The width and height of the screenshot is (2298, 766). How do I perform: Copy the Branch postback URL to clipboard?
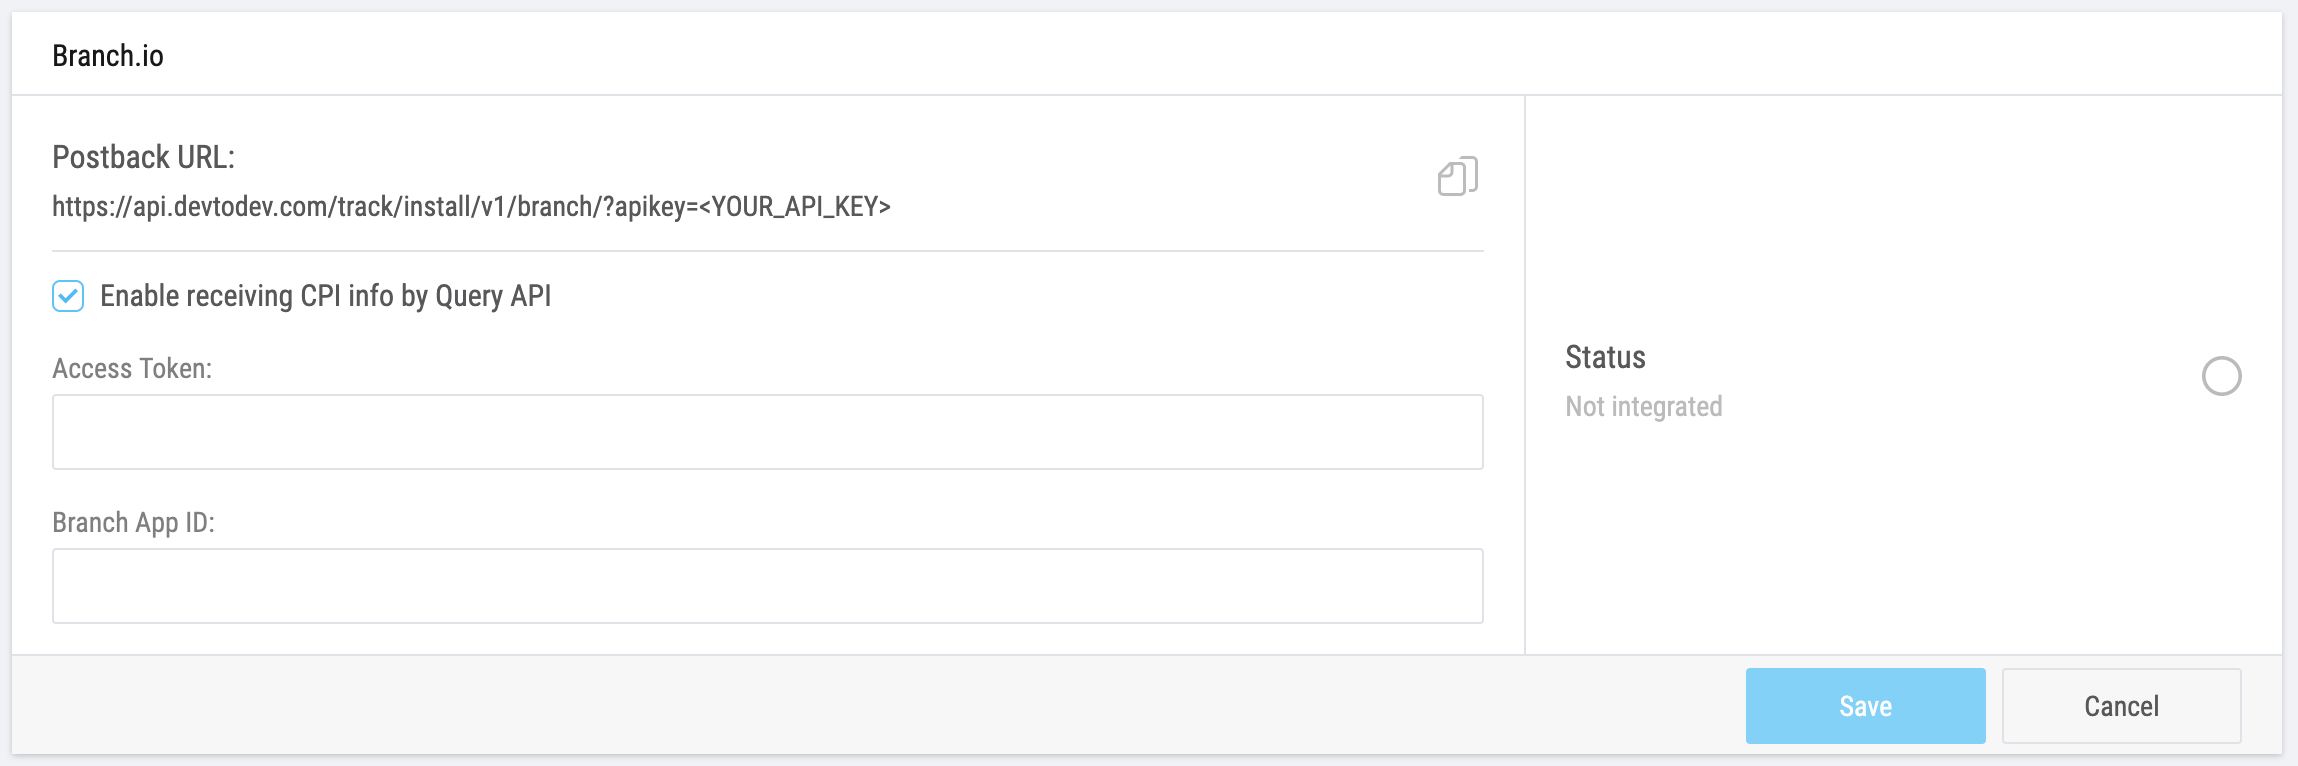pyautogui.click(x=1457, y=176)
